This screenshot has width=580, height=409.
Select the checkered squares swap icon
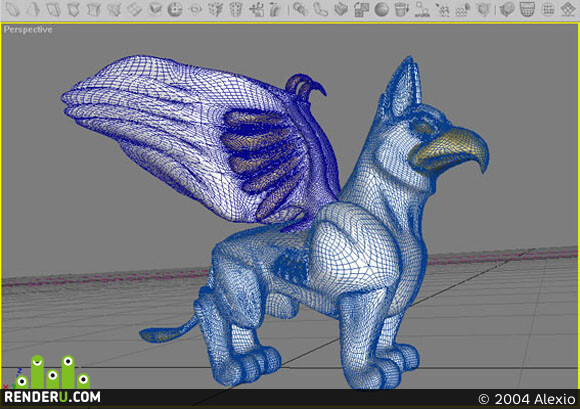361,9
